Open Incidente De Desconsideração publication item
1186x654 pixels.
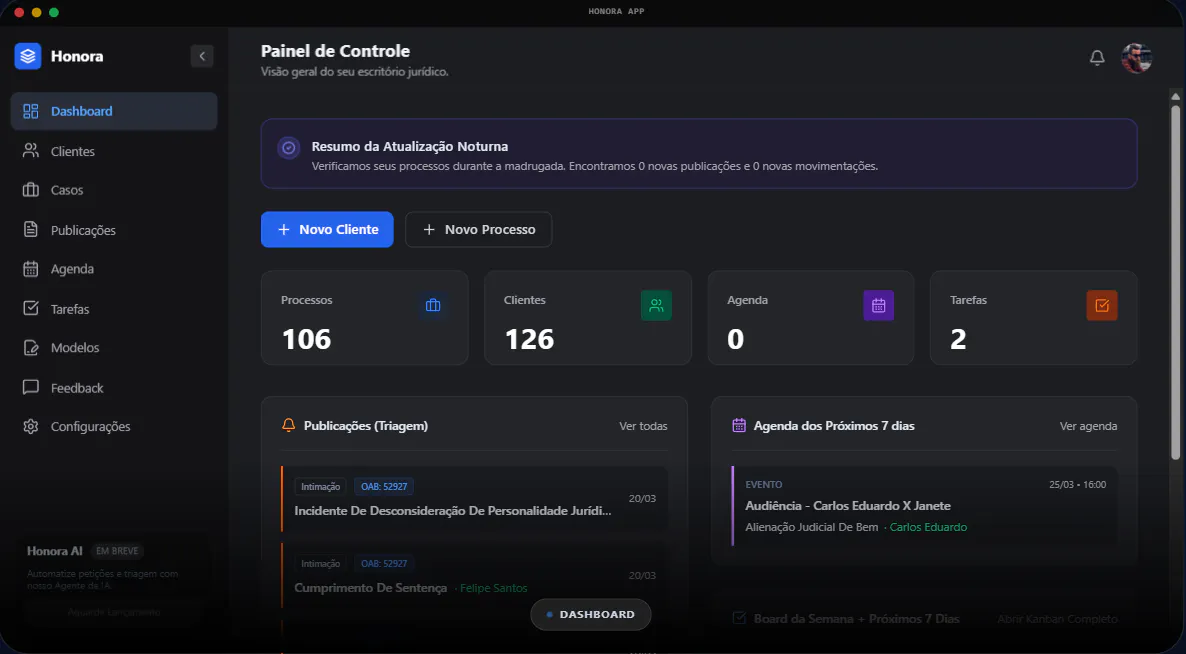(474, 498)
